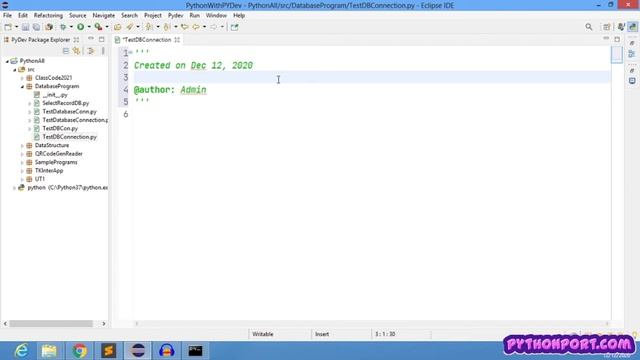Open the Run configurations dropdown arrow

pyautogui.click(x=89, y=27)
